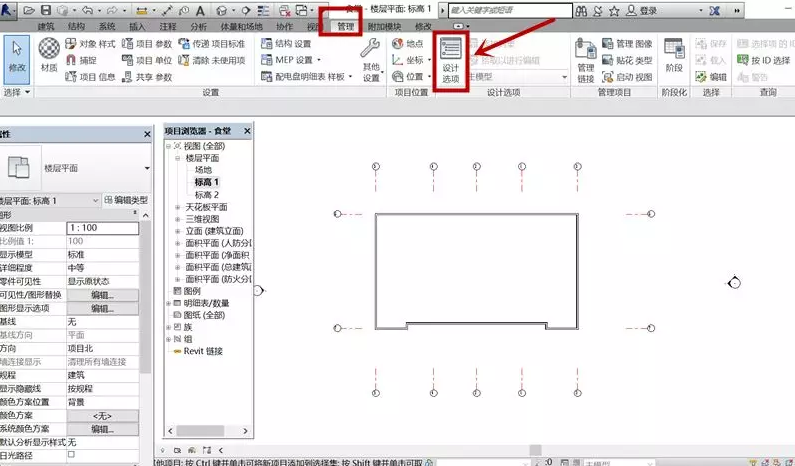Click the 阶段 (Phases) icon
Screen dimensions: 795x466
click(673, 59)
